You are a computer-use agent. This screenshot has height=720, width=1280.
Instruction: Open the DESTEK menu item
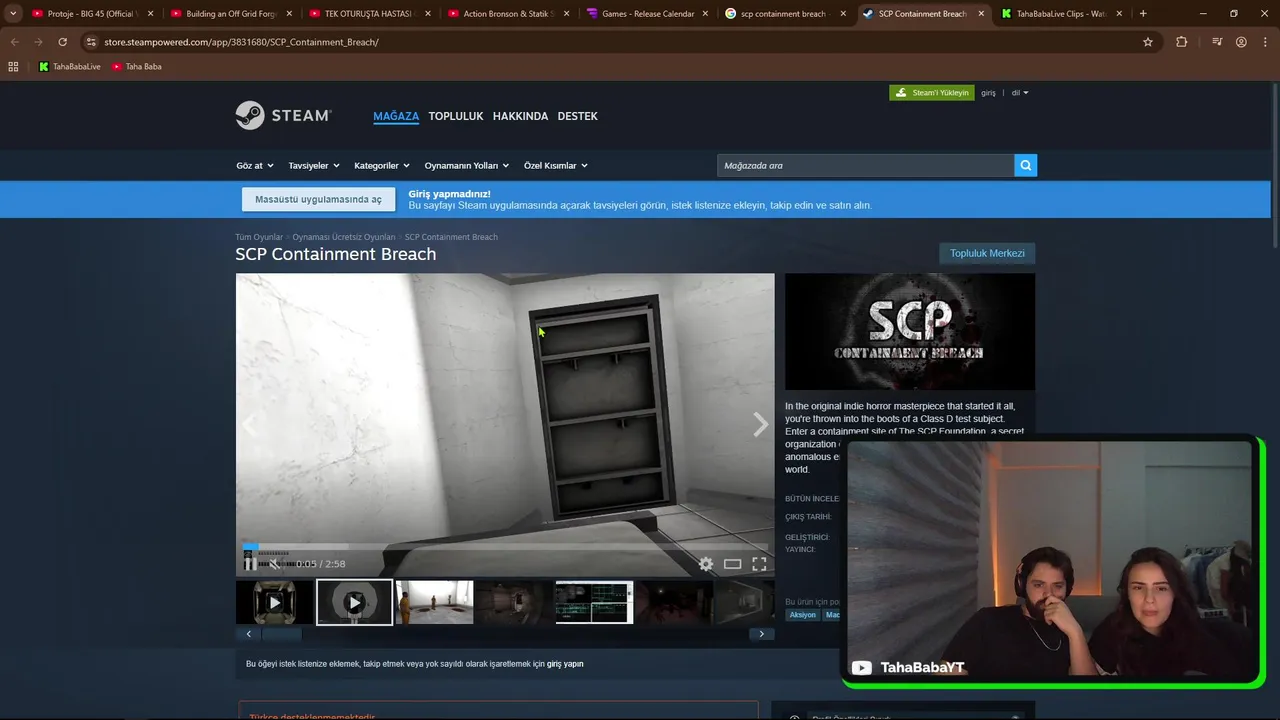577,116
